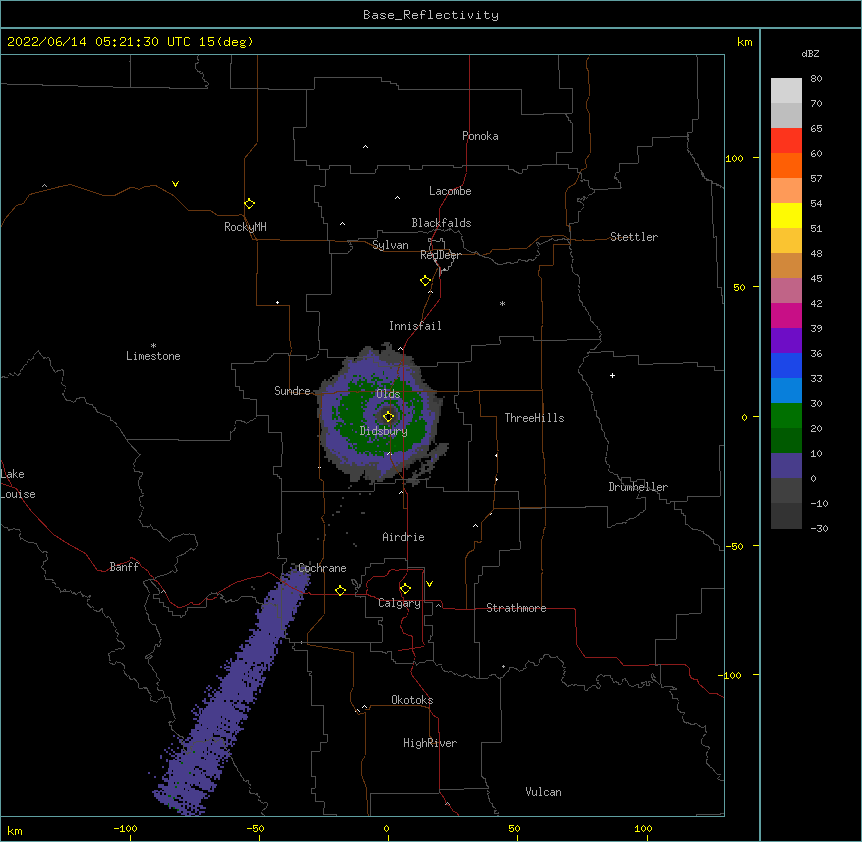Click the Lacombe city label
The image size is (862, 842).
[450, 191]
